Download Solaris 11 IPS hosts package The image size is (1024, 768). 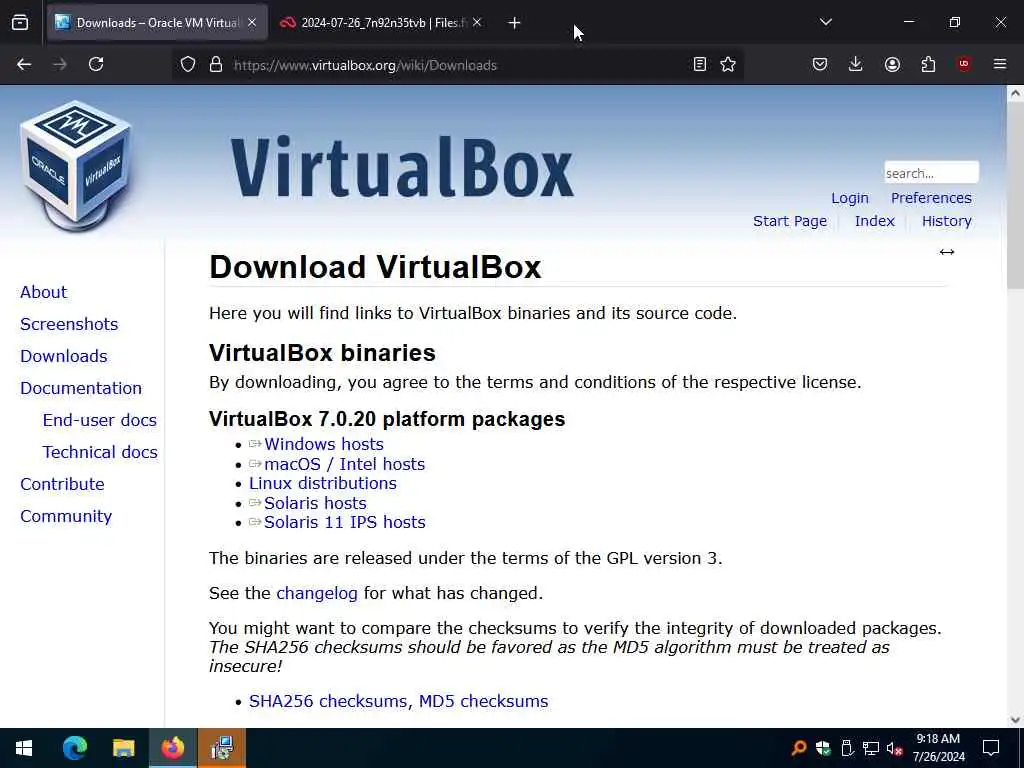coord(344,522)
